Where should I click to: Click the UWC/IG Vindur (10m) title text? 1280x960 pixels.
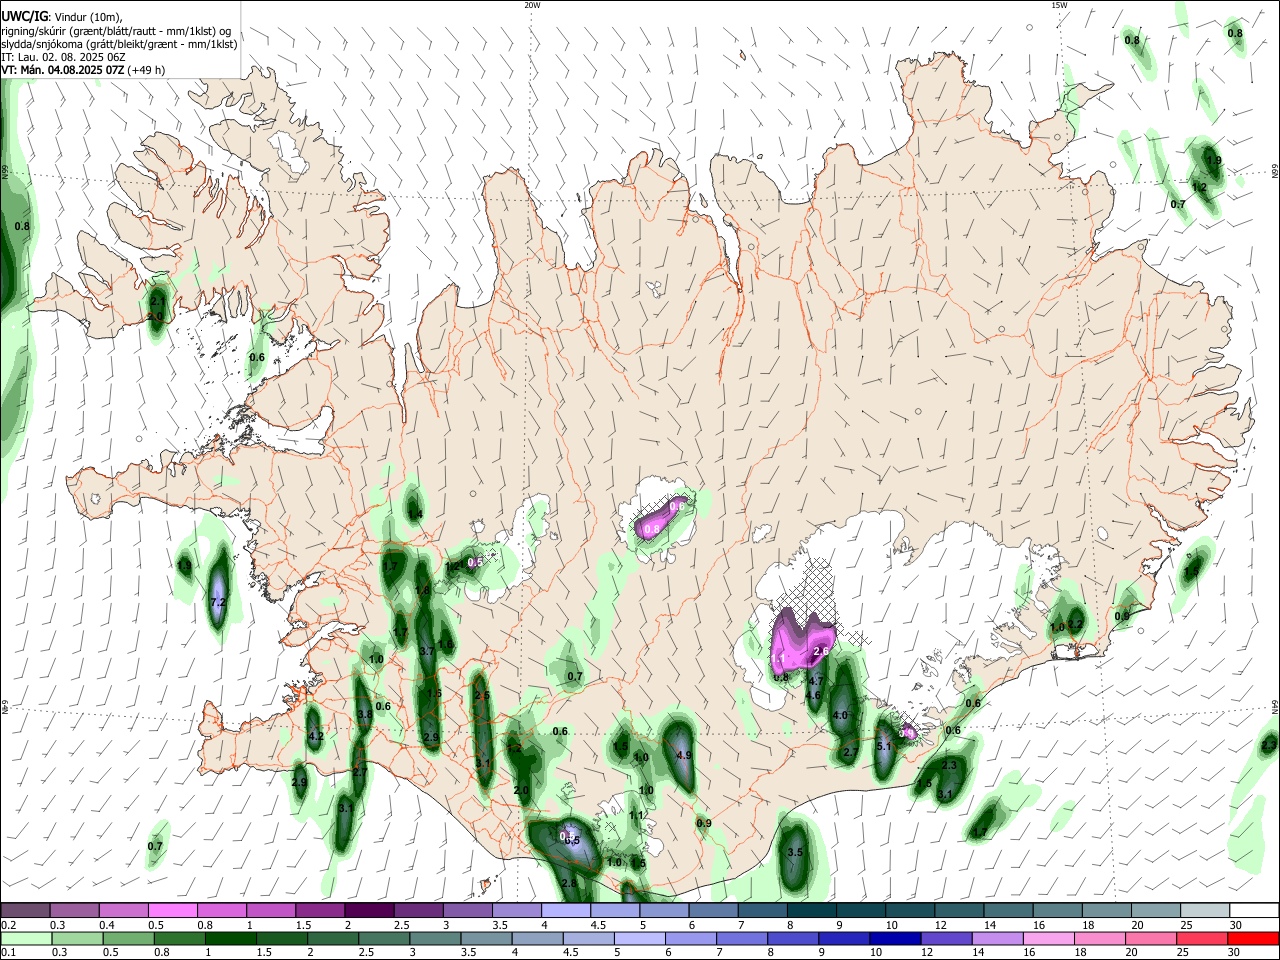point(62,16)
